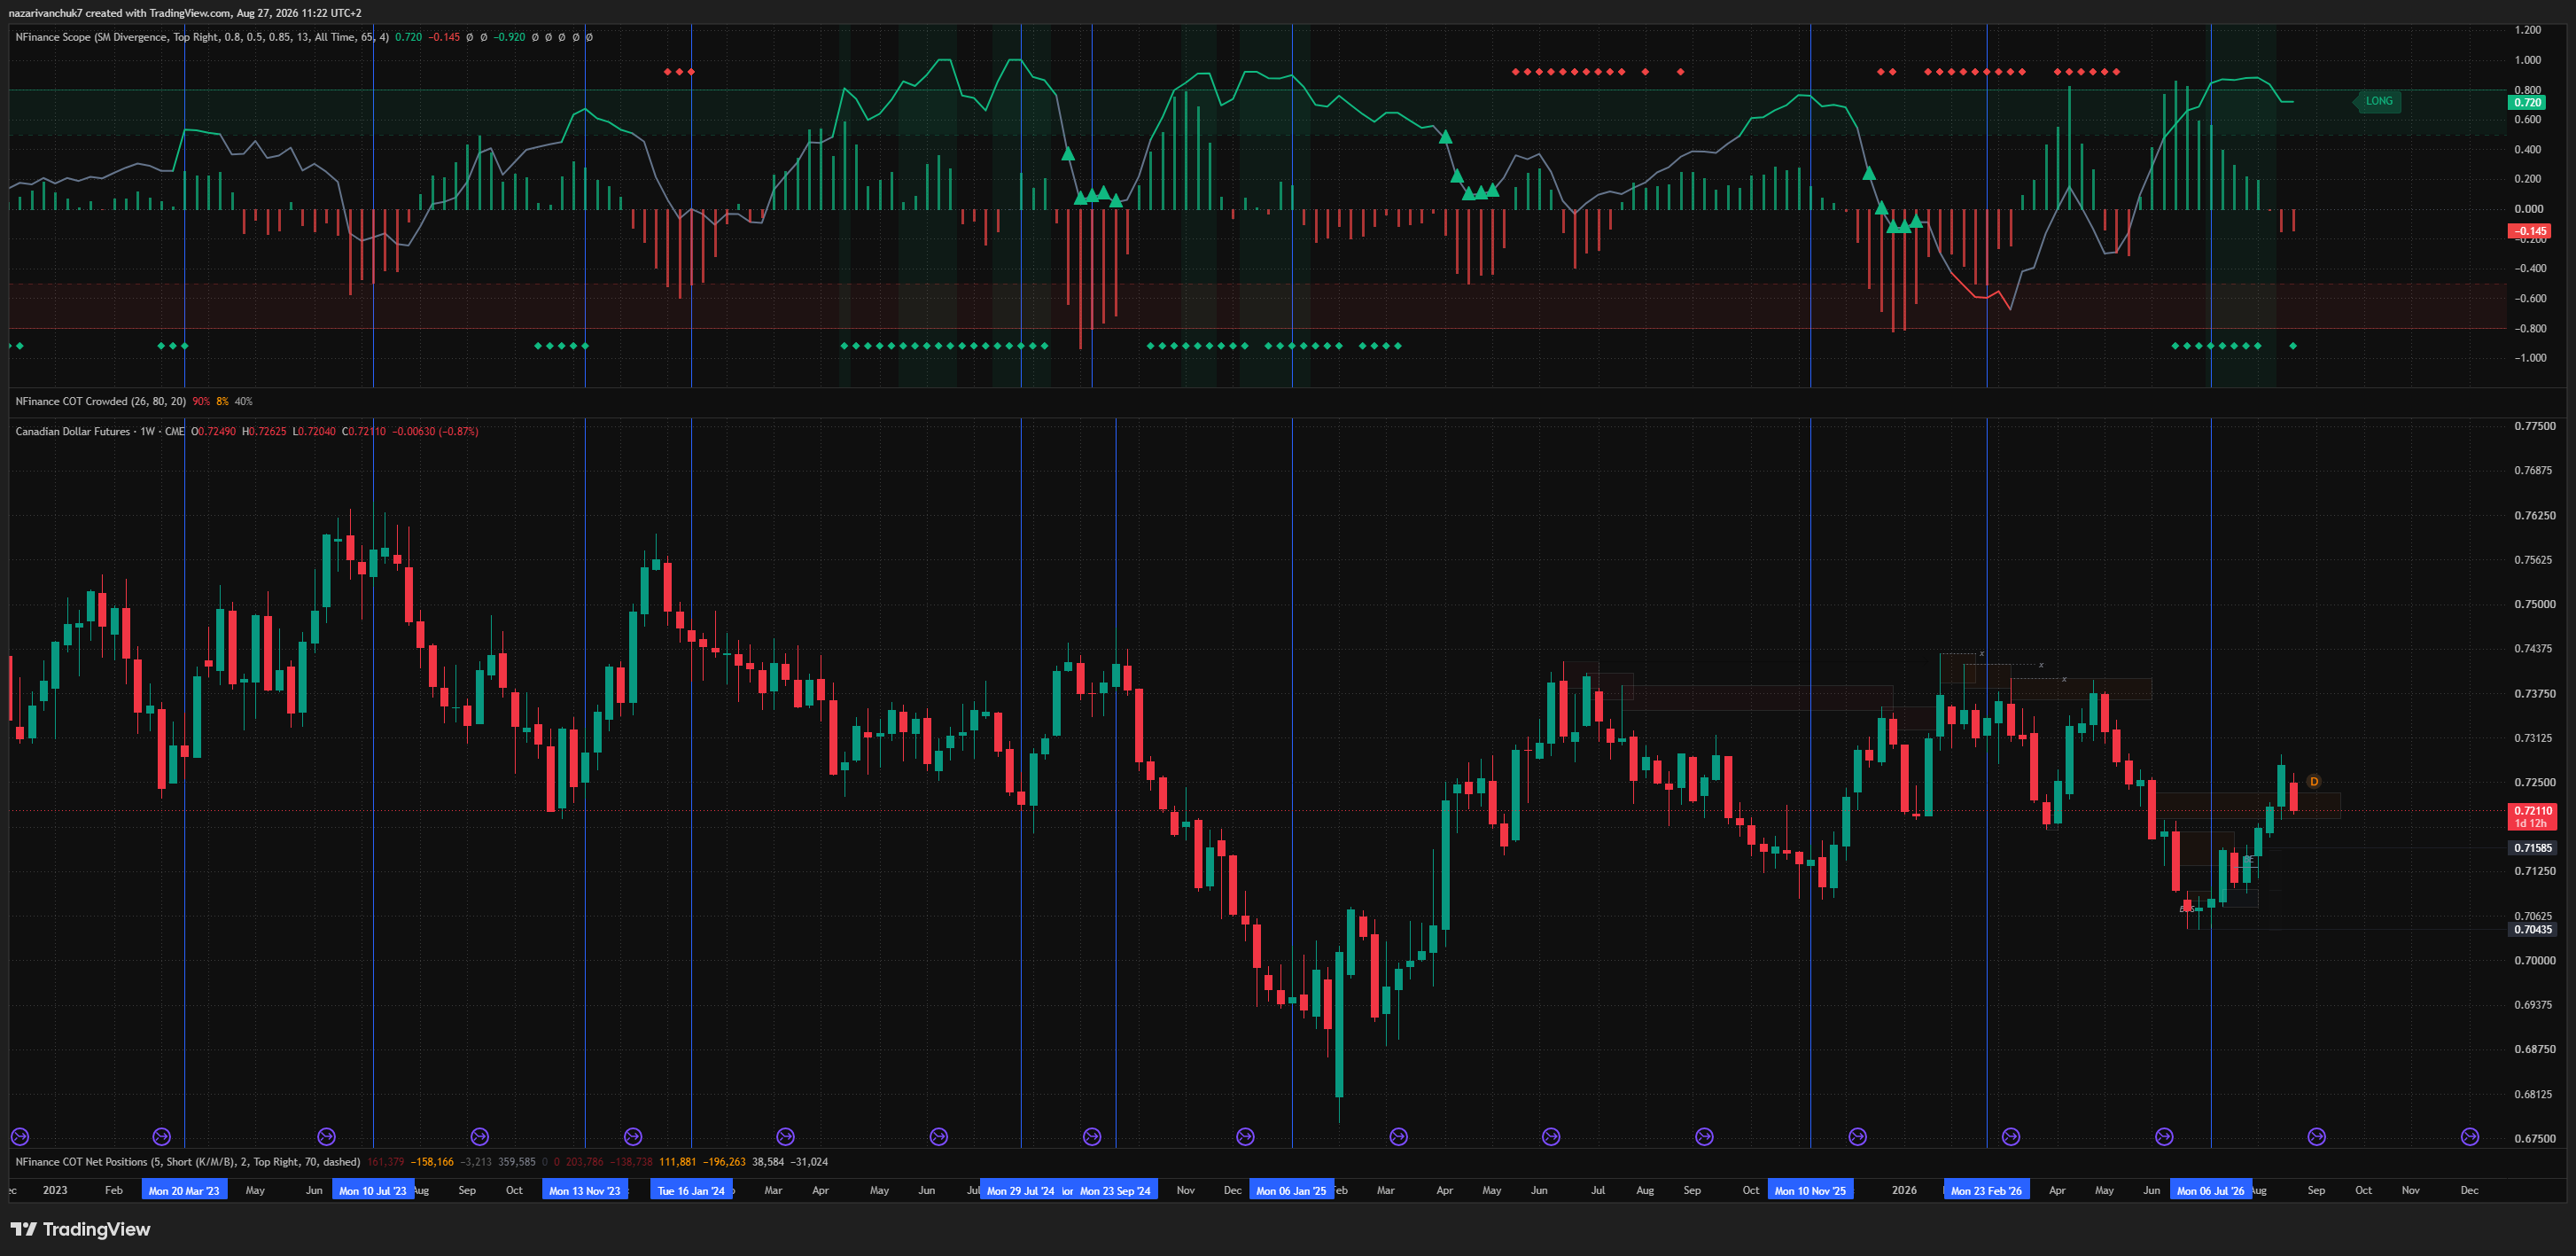The image size is (2576, 1256).
Task: Click the 0.70435 price level label
Action: 2532,929
